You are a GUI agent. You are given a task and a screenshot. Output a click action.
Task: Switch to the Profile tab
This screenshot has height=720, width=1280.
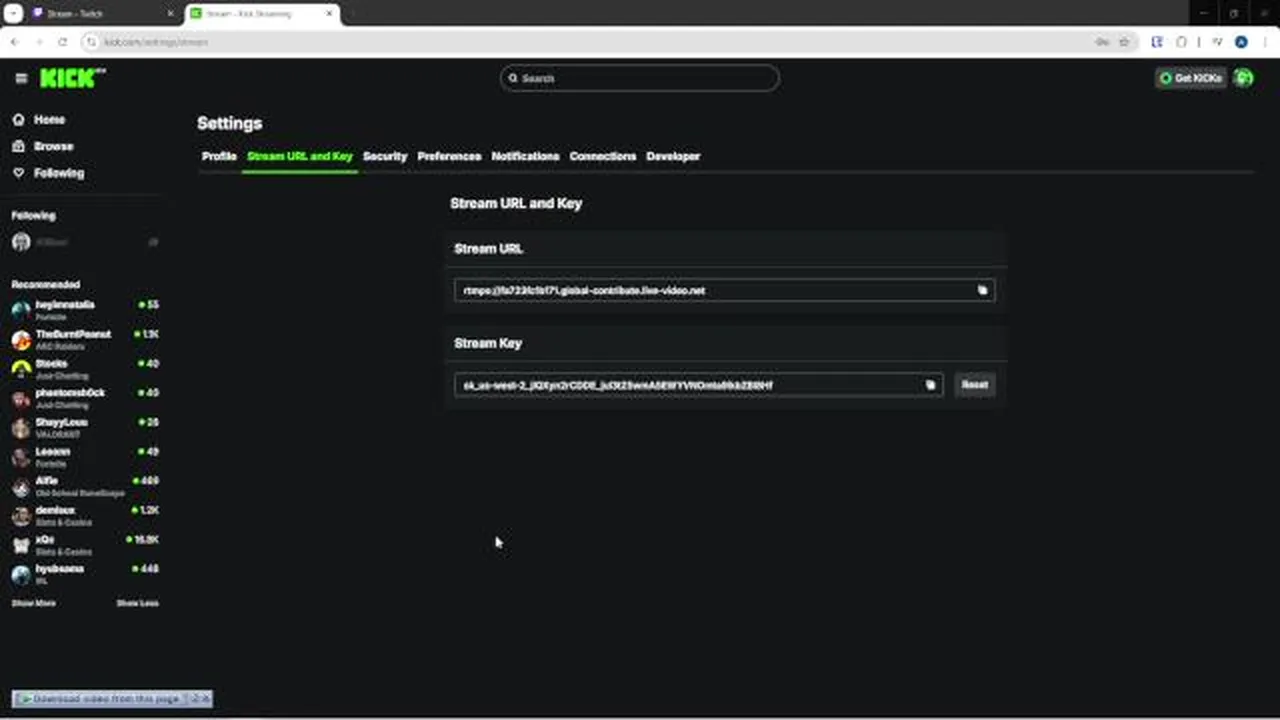pos(219,156)
